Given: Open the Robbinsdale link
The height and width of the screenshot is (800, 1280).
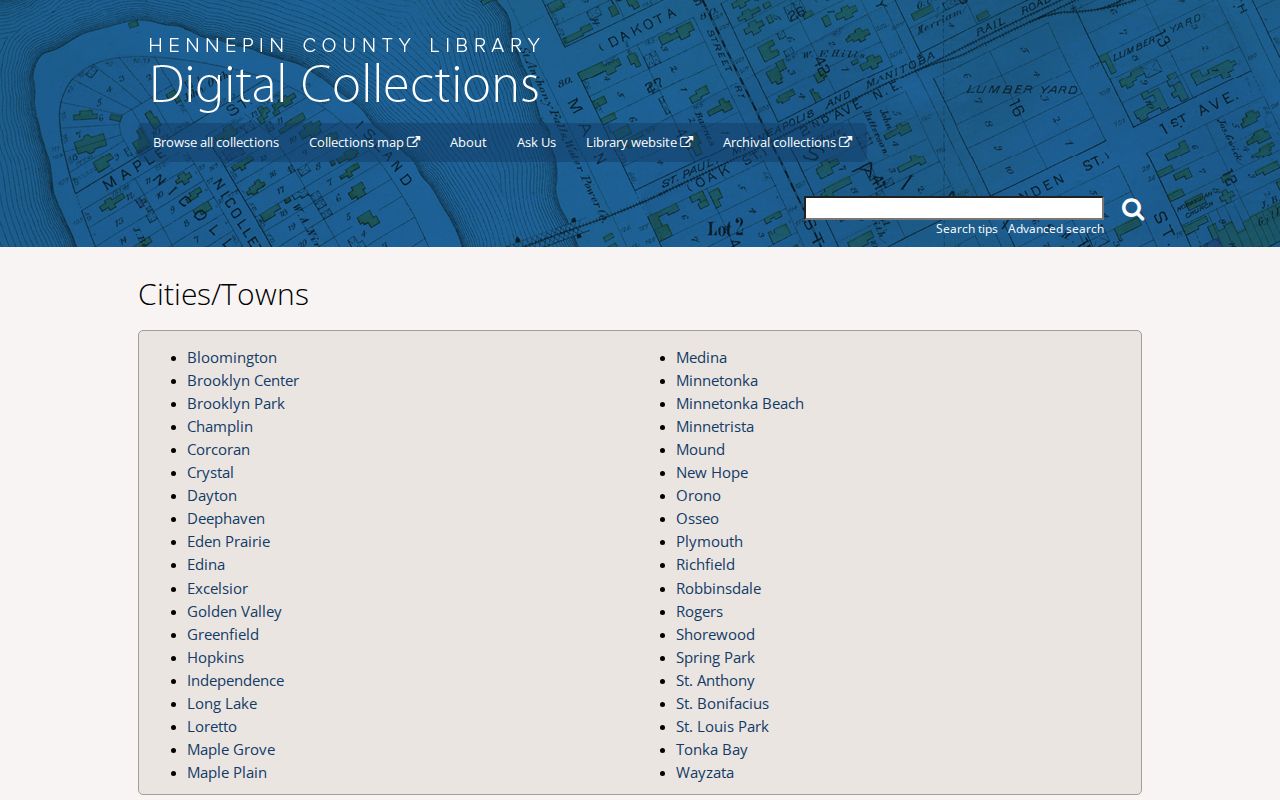Looking at the screenshot, I should pos(718,588).
